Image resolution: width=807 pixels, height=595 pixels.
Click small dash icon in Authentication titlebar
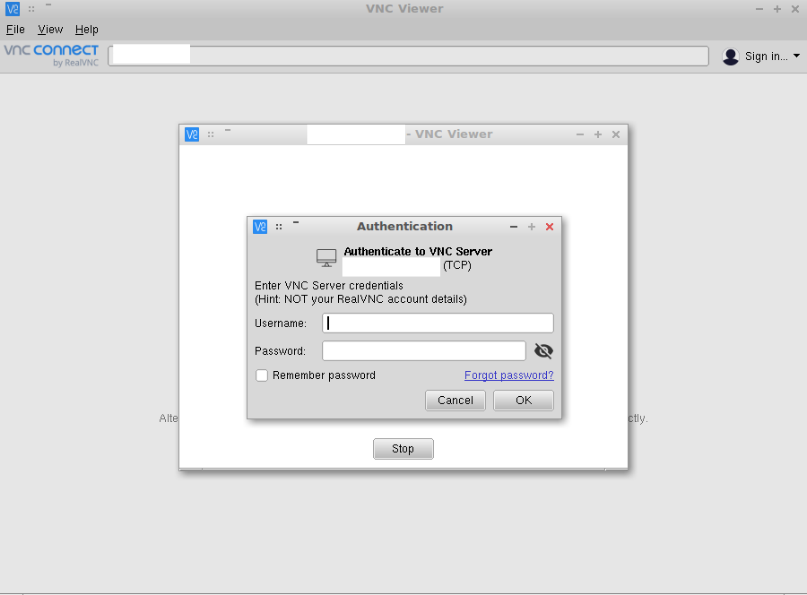pos(296,222)
